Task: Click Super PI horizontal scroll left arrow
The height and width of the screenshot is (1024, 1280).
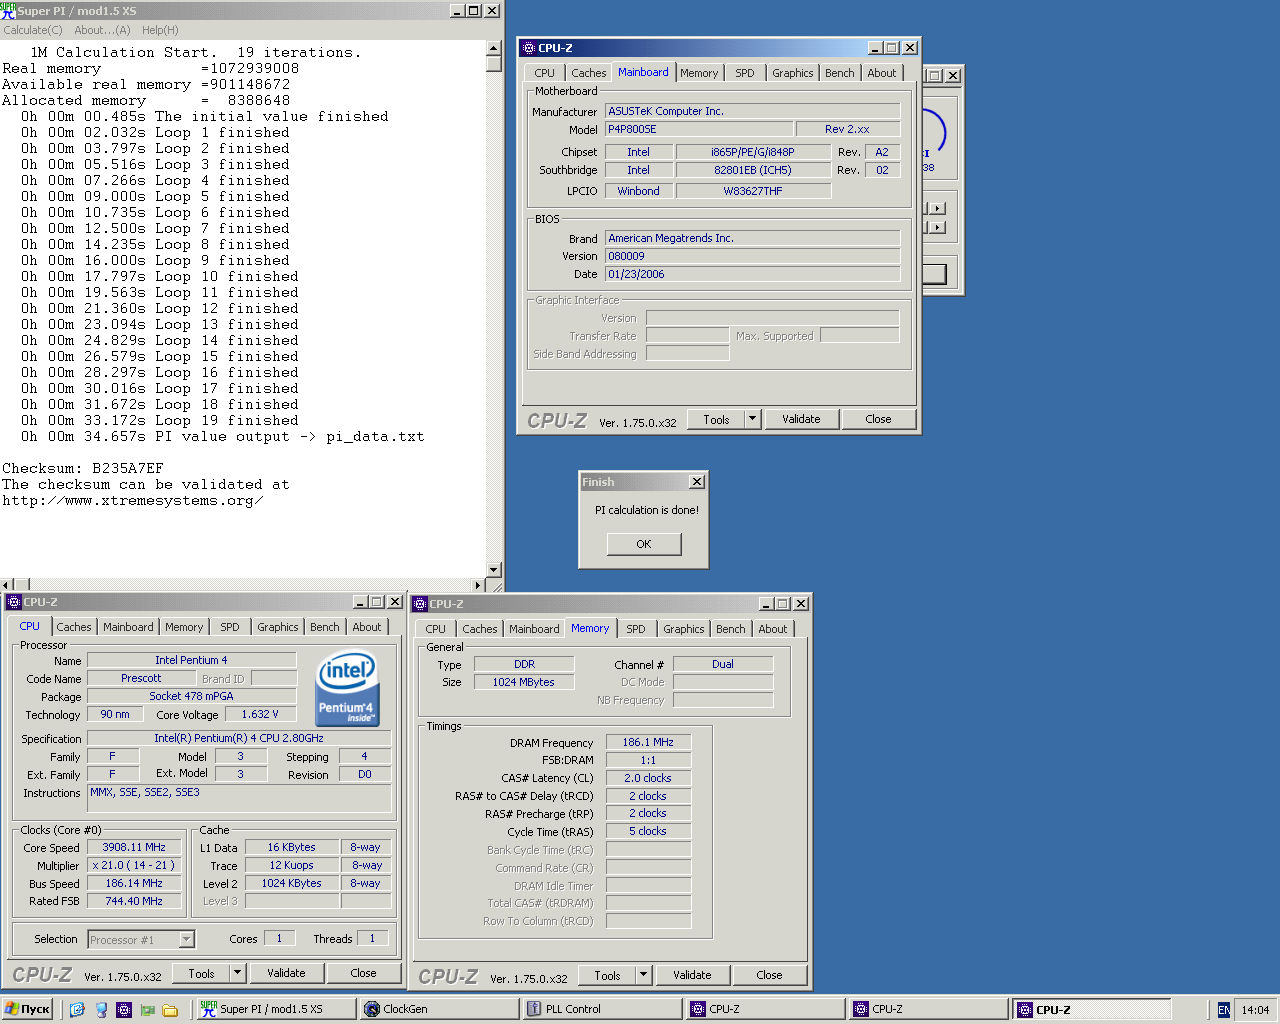Action: pyautogui.click(x=7, y=585)
